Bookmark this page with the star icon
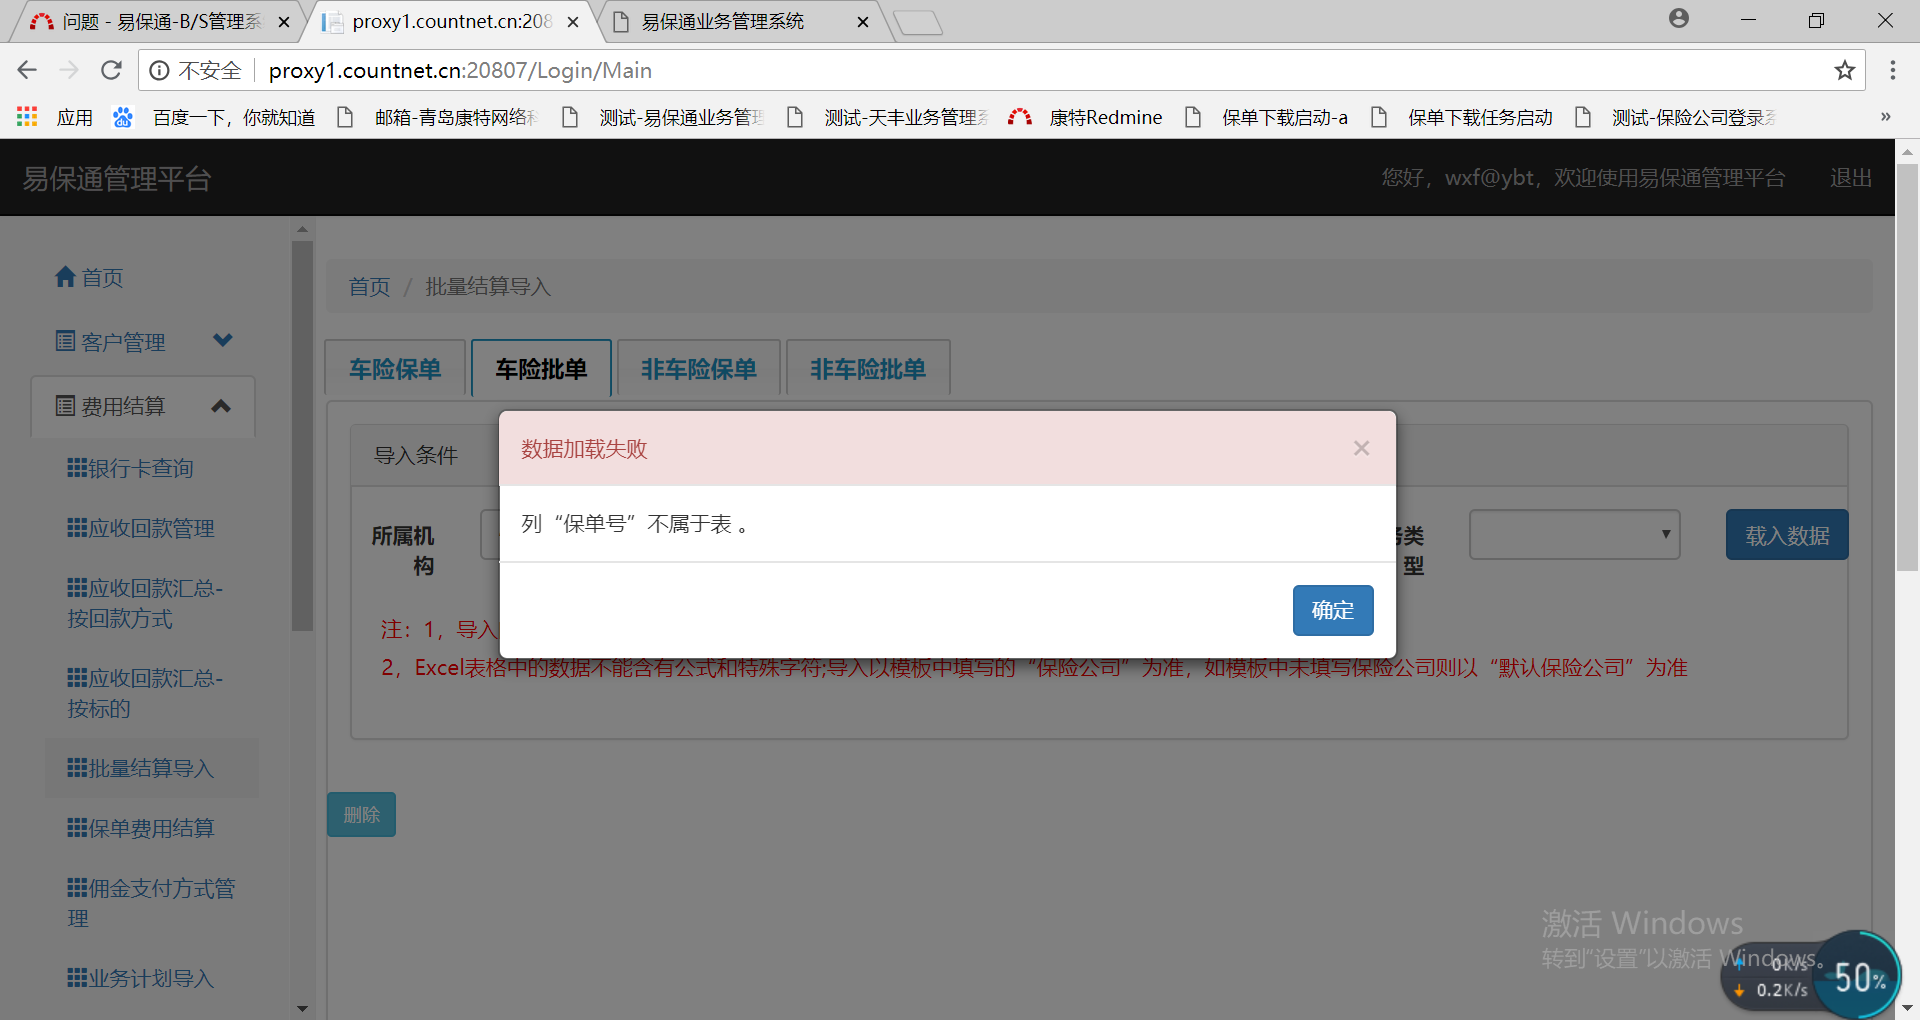1920x1020 pixels. tap(1845, 70)
